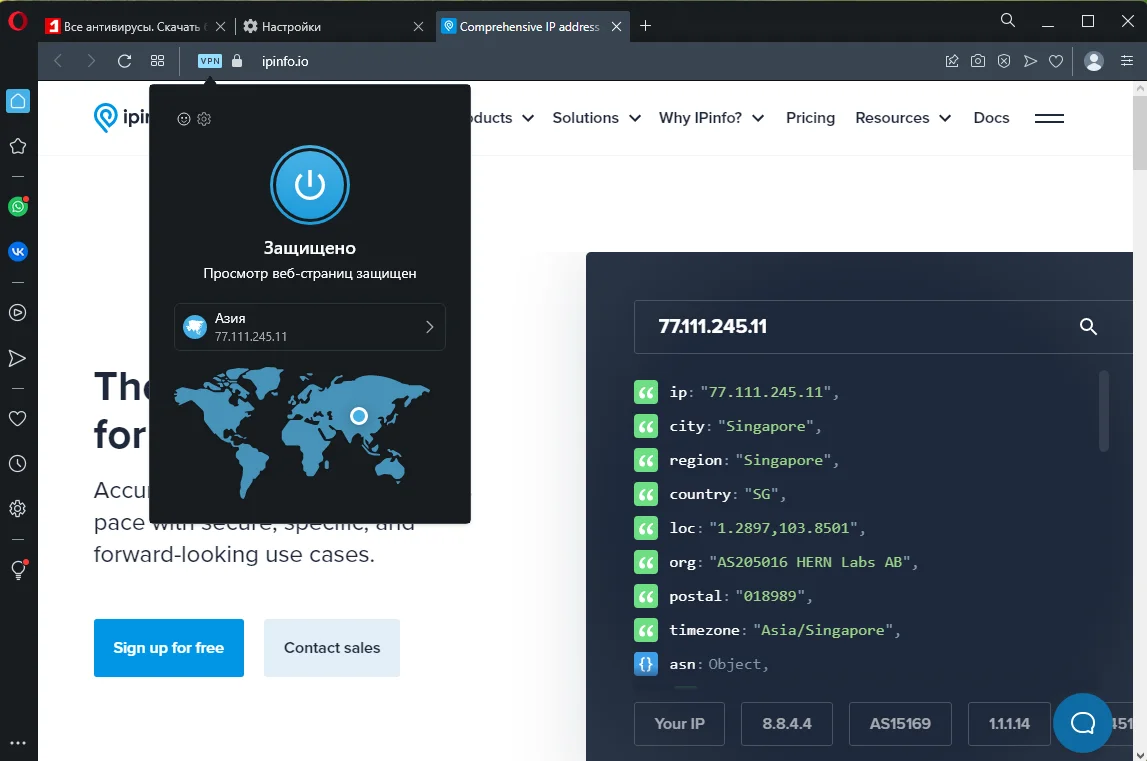This screenshot has height=761, width=1147.
Task: Open sidebar history clock icon
Action: point(17,464)
